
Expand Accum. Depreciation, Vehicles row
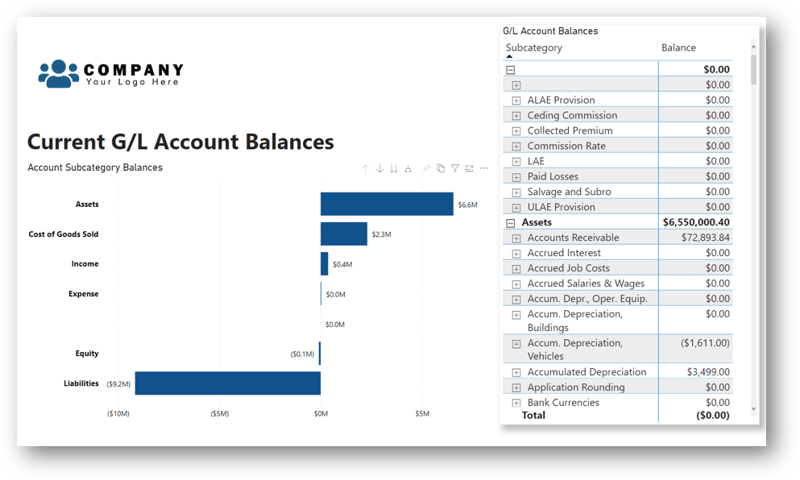tap(516, 344)
